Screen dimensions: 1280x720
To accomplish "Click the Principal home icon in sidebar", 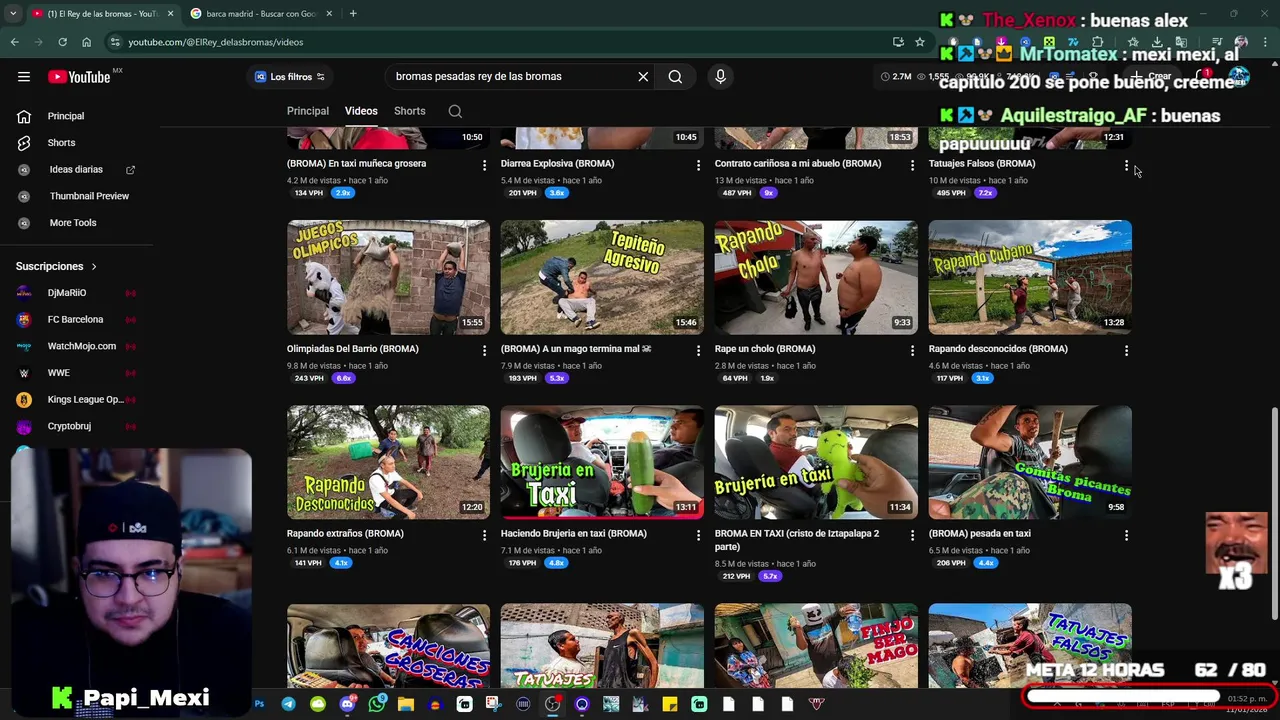I will [x=24, y=116].
